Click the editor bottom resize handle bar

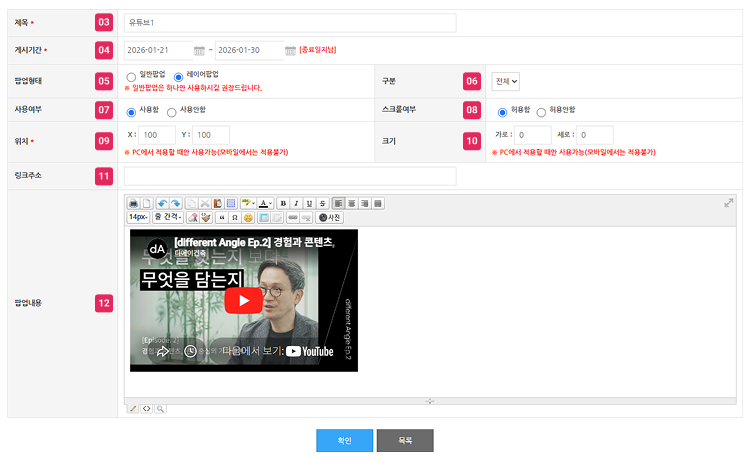click(430, 401)
